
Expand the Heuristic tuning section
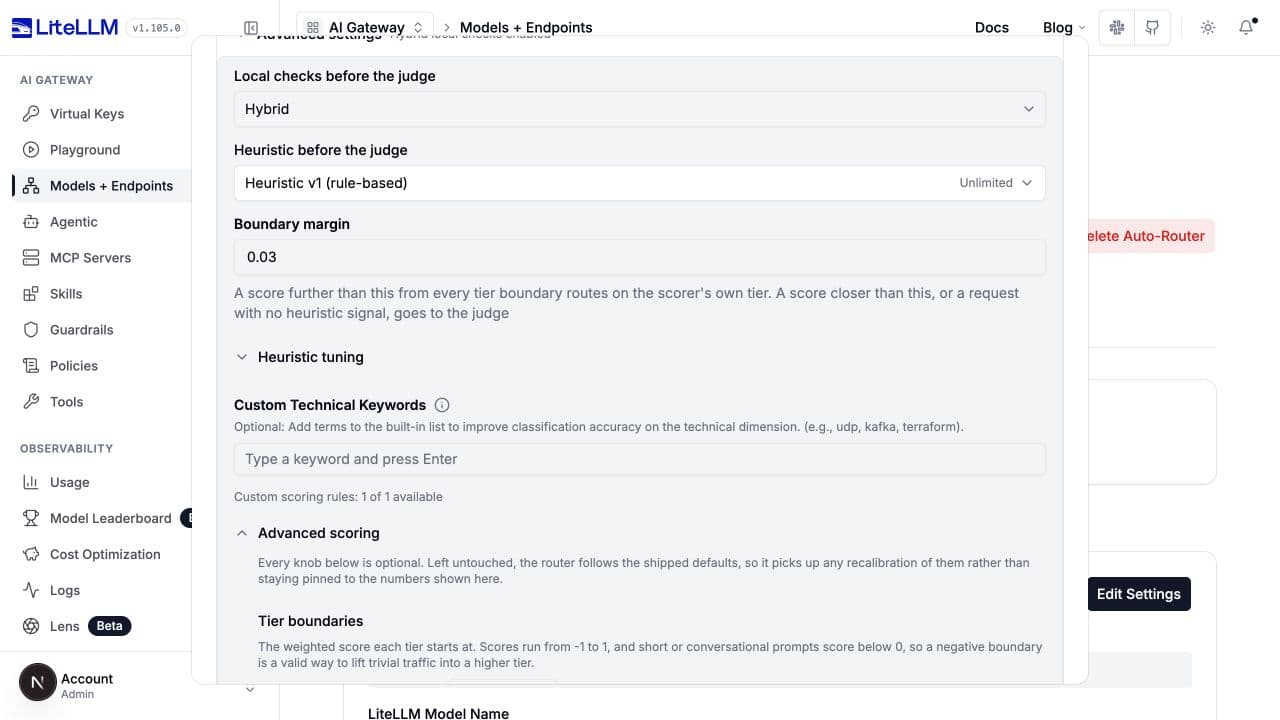point(300,357)
